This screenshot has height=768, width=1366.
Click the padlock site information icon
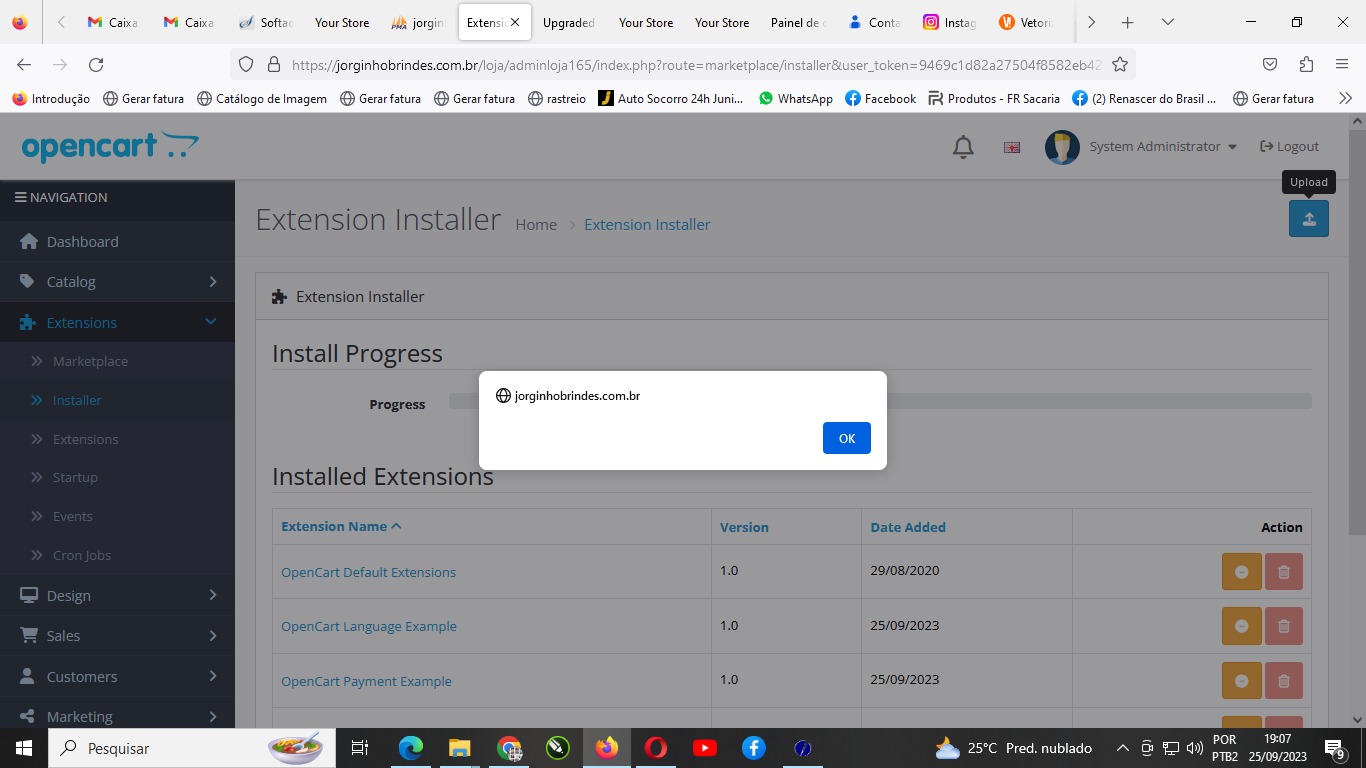(x=273, y=65)
